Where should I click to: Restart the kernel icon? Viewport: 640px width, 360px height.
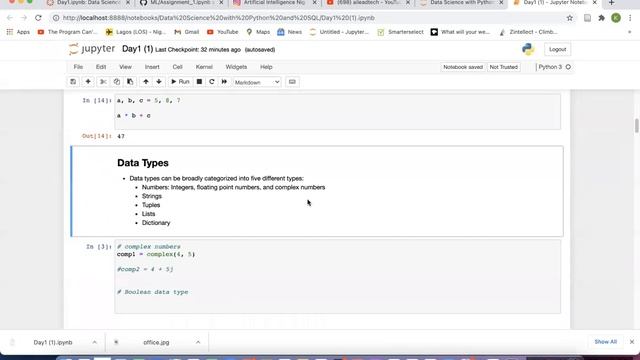point(211,82)
